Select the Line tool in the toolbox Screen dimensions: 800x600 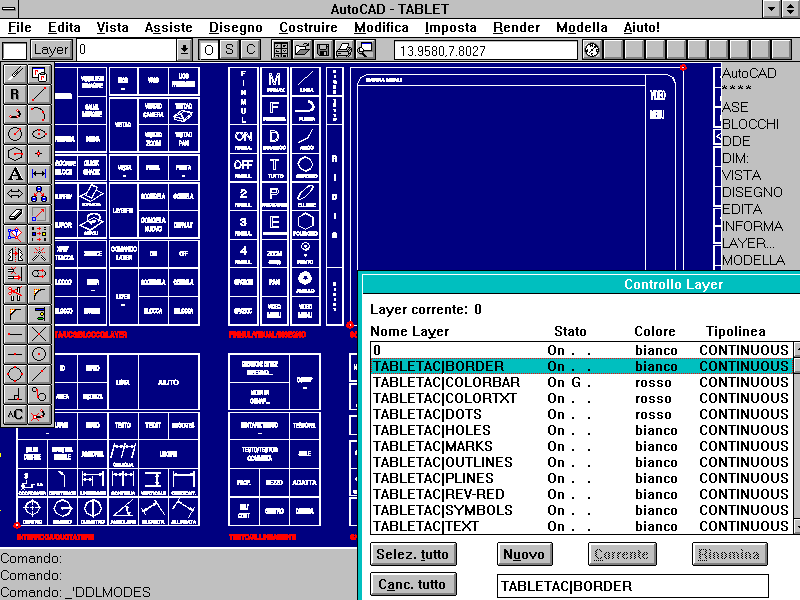click(x=39, y=94)
